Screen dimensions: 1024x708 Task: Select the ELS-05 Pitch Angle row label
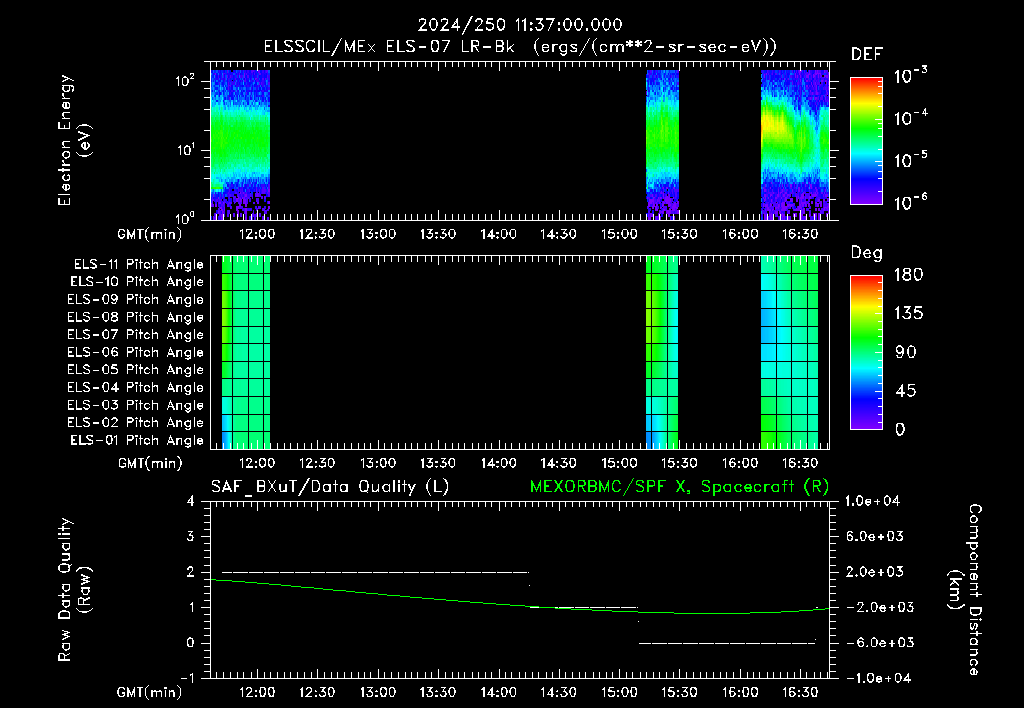[x=135, y=370]
